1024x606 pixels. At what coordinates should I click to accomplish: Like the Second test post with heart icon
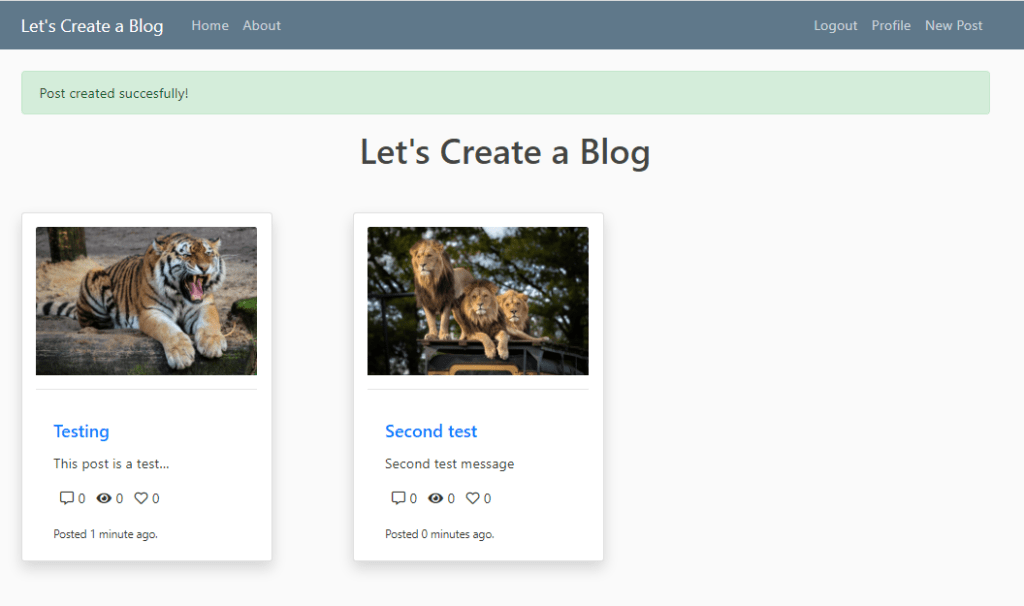(x=473, y=498)
